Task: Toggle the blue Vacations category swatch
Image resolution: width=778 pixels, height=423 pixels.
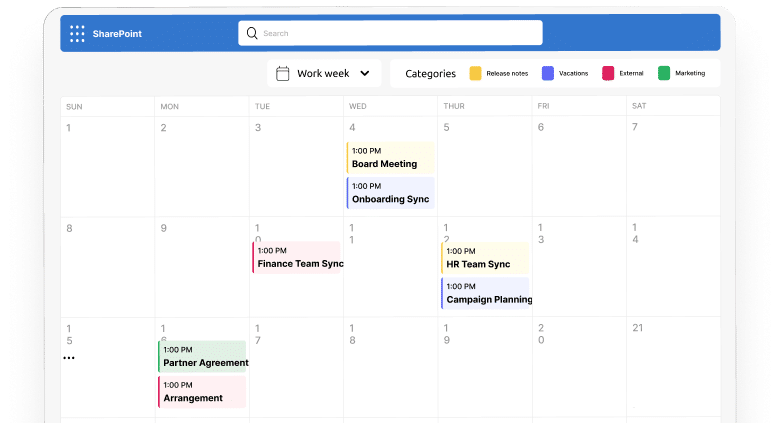Action: pos(547,73)
